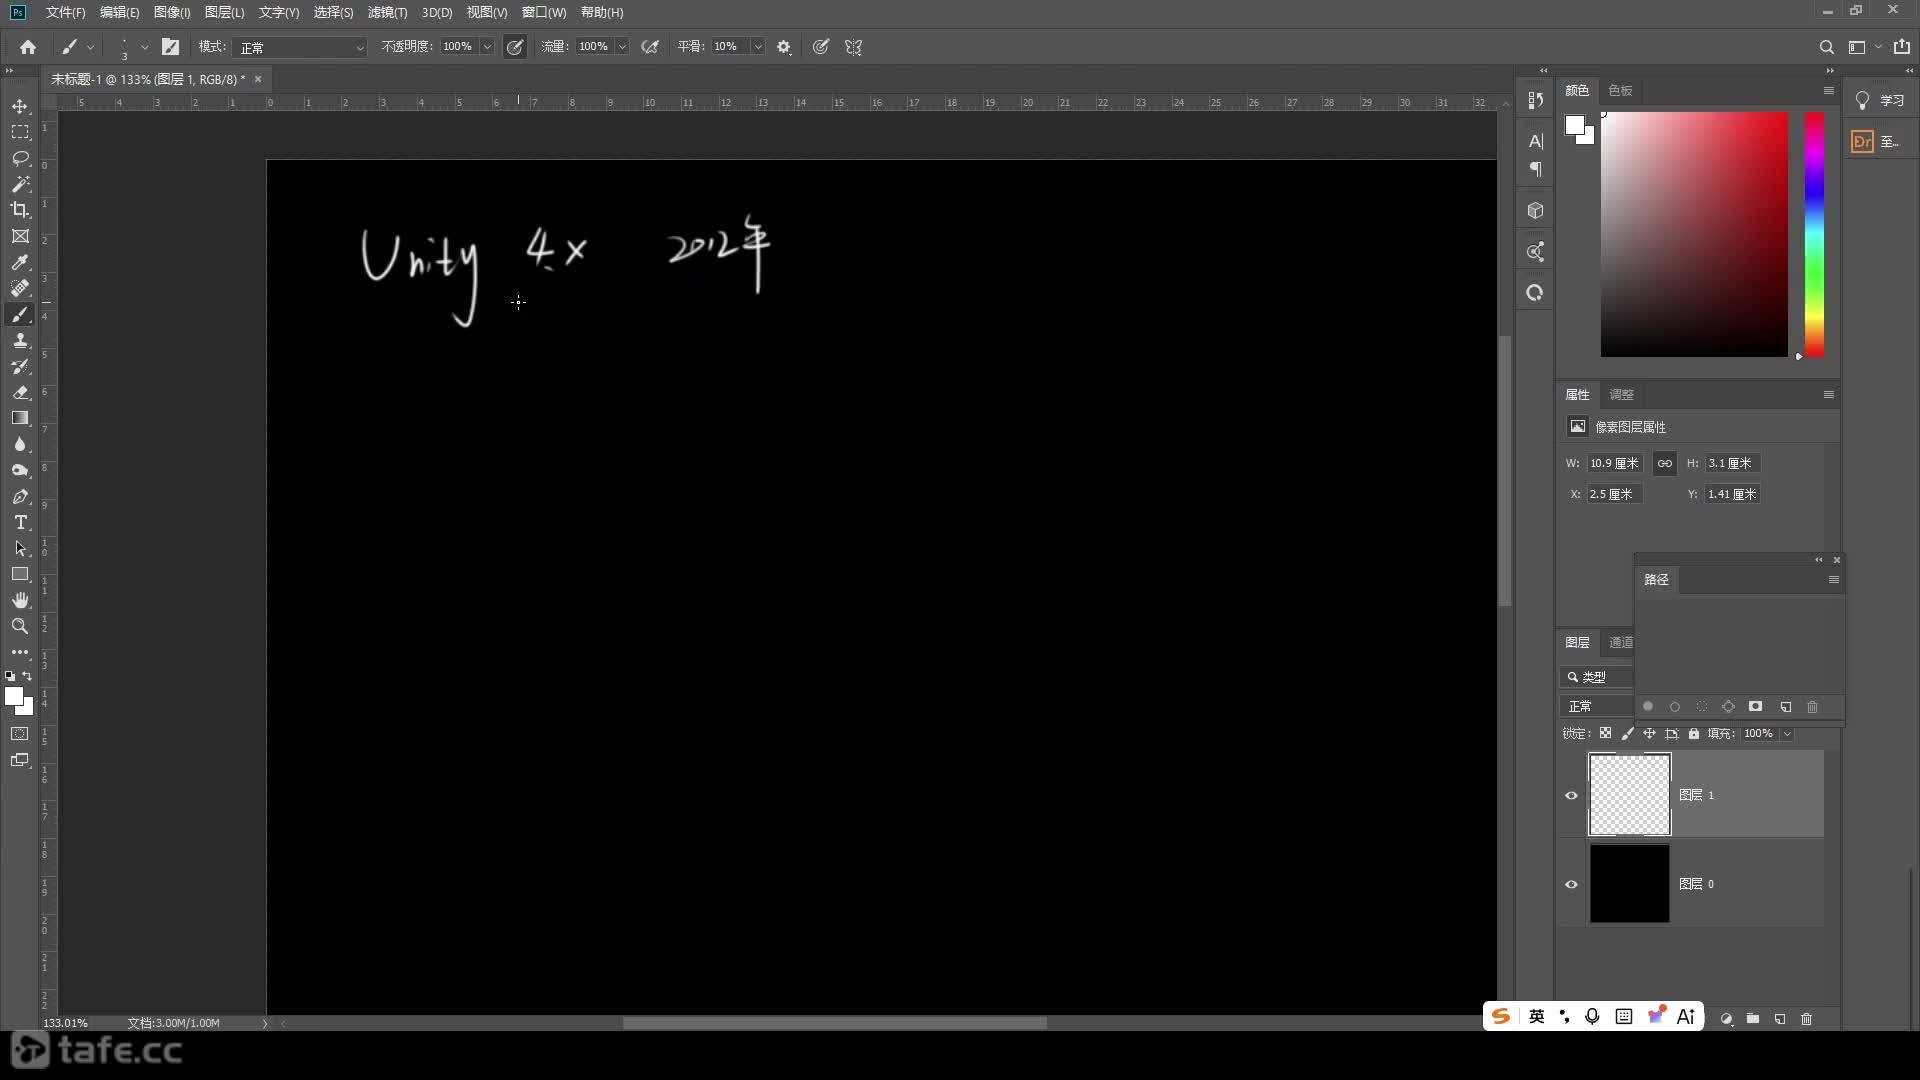Select the Clone Stamp tool
Image resolution: width=1920 pixels, height=1080 pixels.
(20, 340)
